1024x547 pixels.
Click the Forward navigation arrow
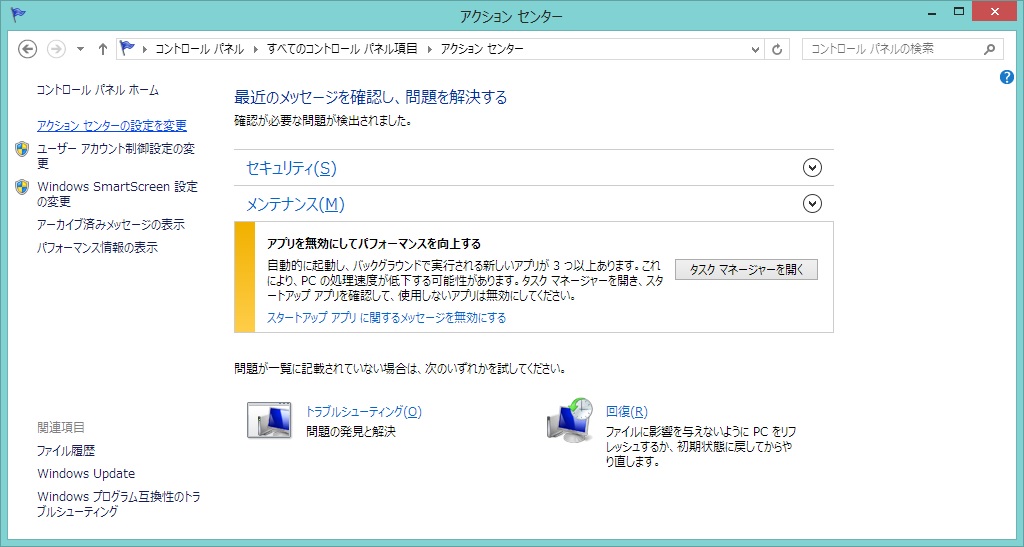click(56, 49)
